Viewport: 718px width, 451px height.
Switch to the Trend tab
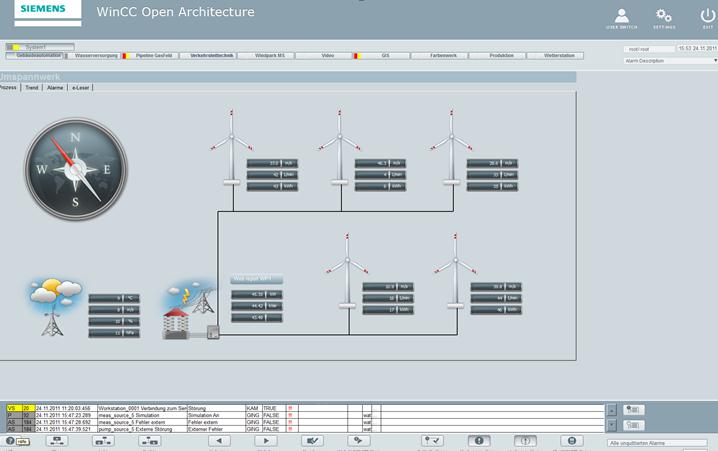[x=32, y=88]
